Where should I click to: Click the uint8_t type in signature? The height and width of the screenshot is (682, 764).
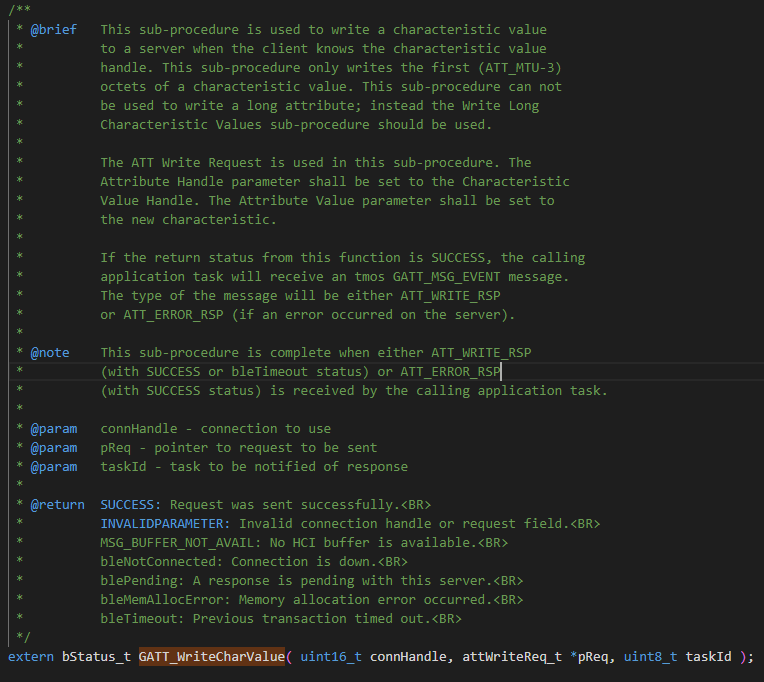click(653, 657)
